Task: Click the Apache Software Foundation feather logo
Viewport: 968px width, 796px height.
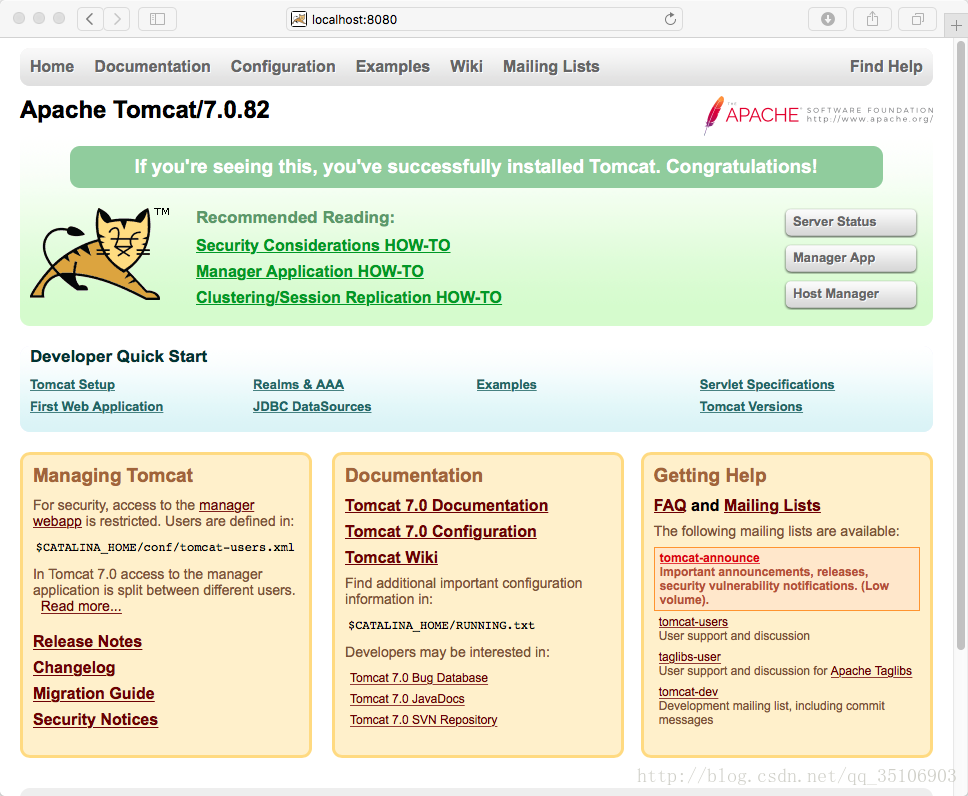Action: point(818,115)
